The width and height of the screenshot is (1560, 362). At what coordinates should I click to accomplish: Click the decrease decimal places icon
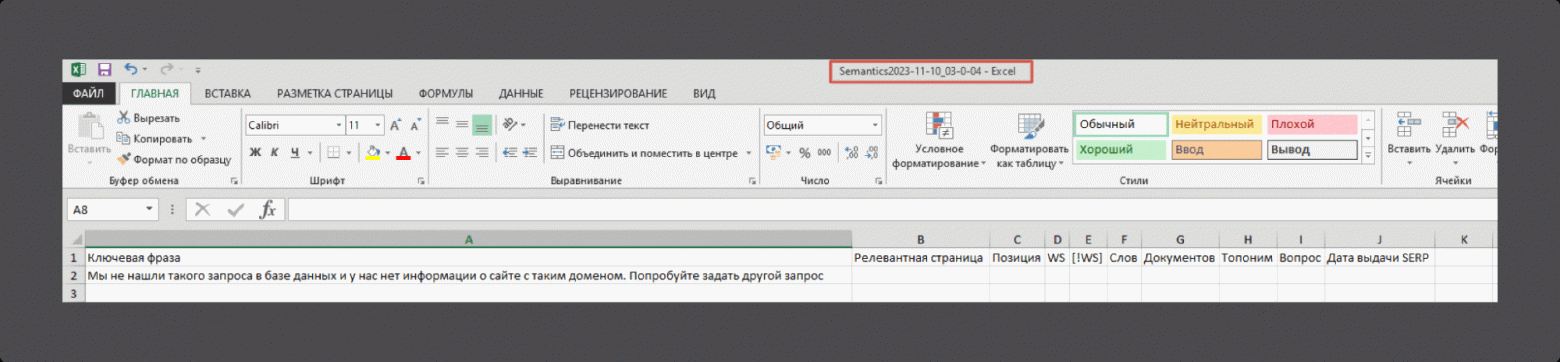coord(872,153)
